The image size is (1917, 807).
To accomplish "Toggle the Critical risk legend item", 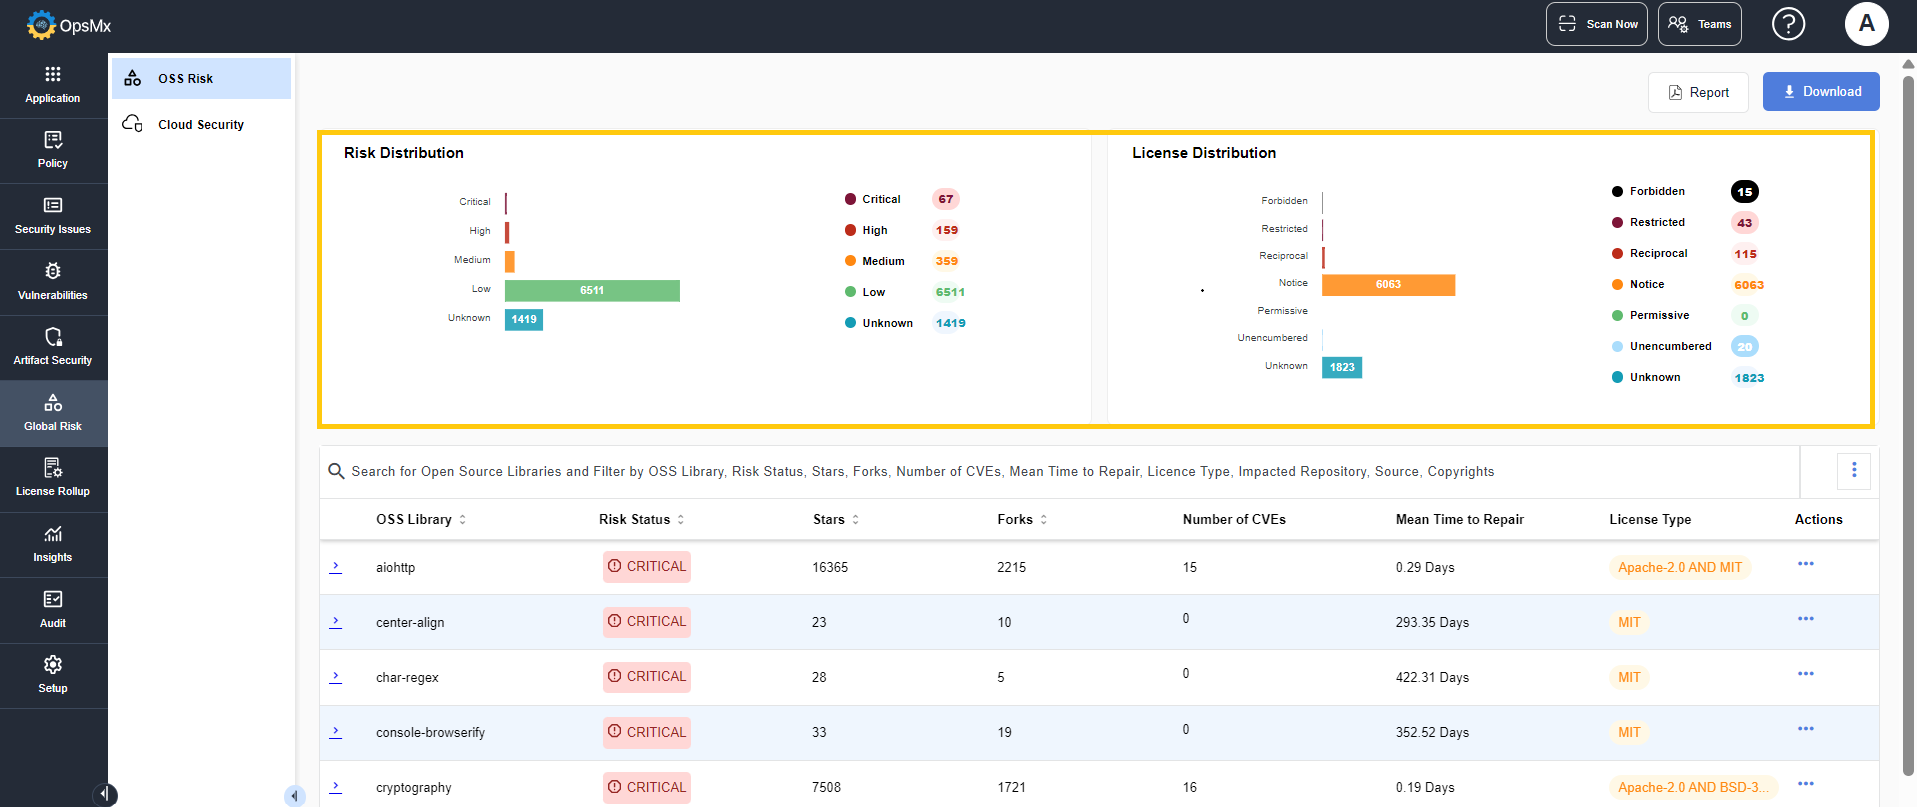I will (880, 199).
